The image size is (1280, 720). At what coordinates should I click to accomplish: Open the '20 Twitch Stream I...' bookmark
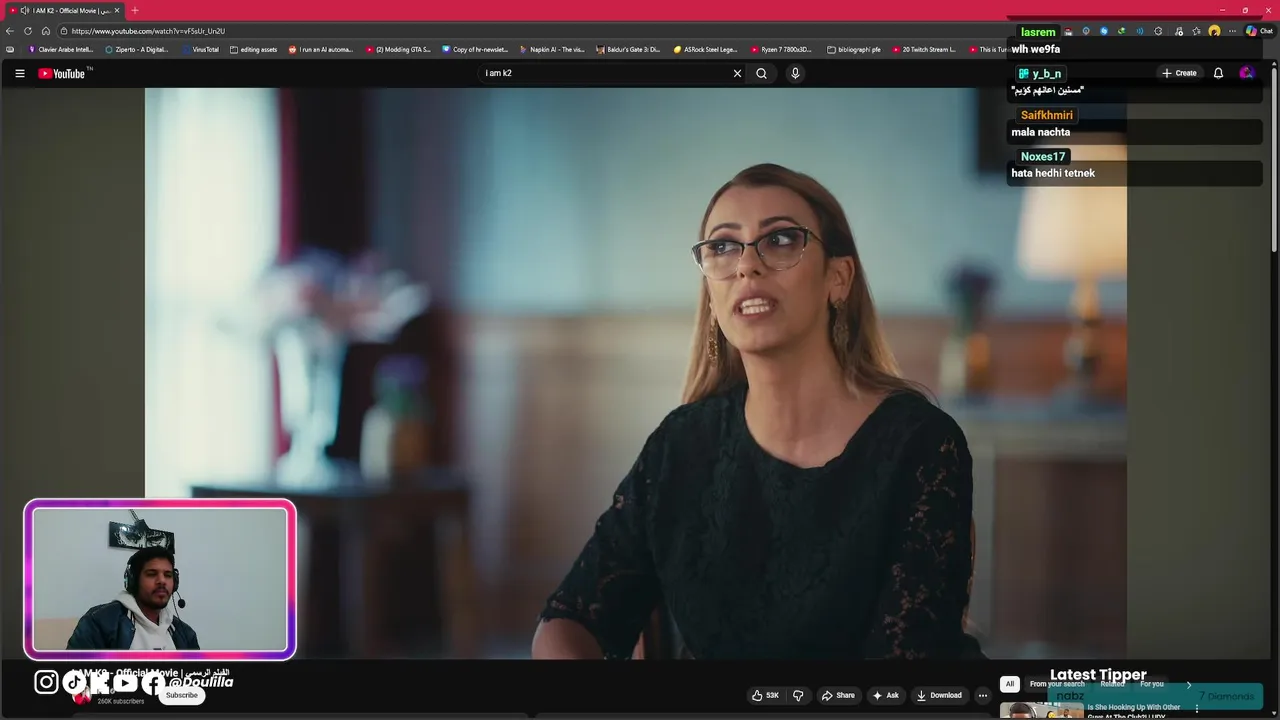click(x=924, y=49)
